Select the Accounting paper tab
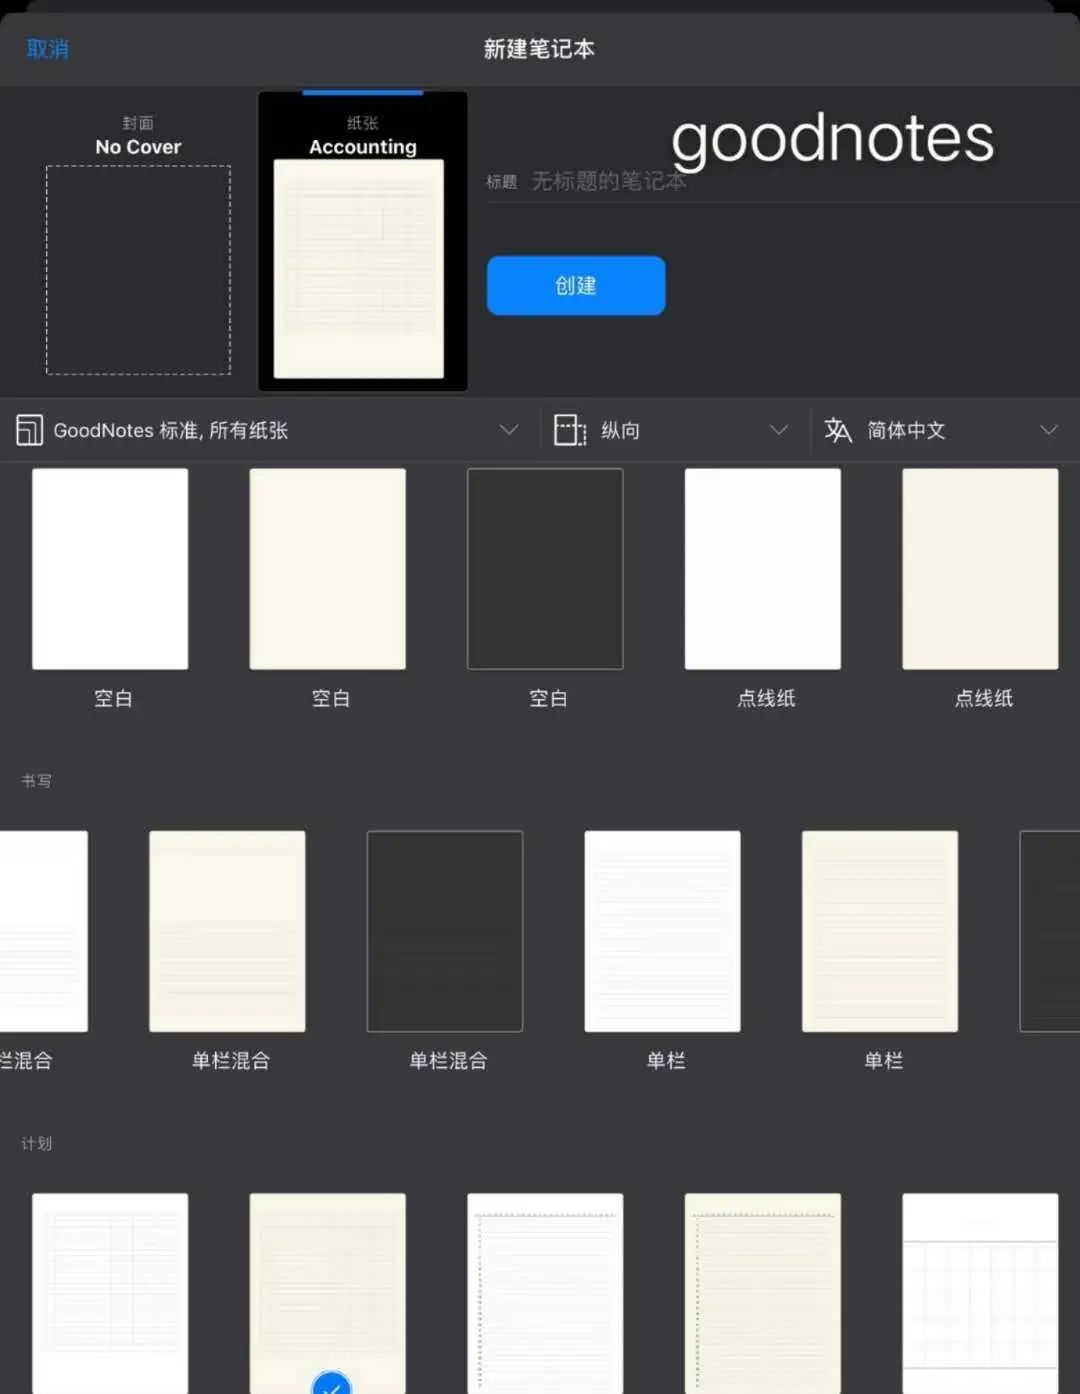This screenshot has width=1080, height=1394. (x=363, y=241)
